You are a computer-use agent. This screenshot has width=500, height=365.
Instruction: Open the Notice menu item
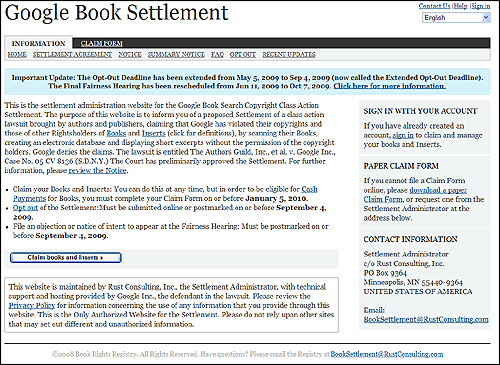pyautogui.click(x=130, y=54)
